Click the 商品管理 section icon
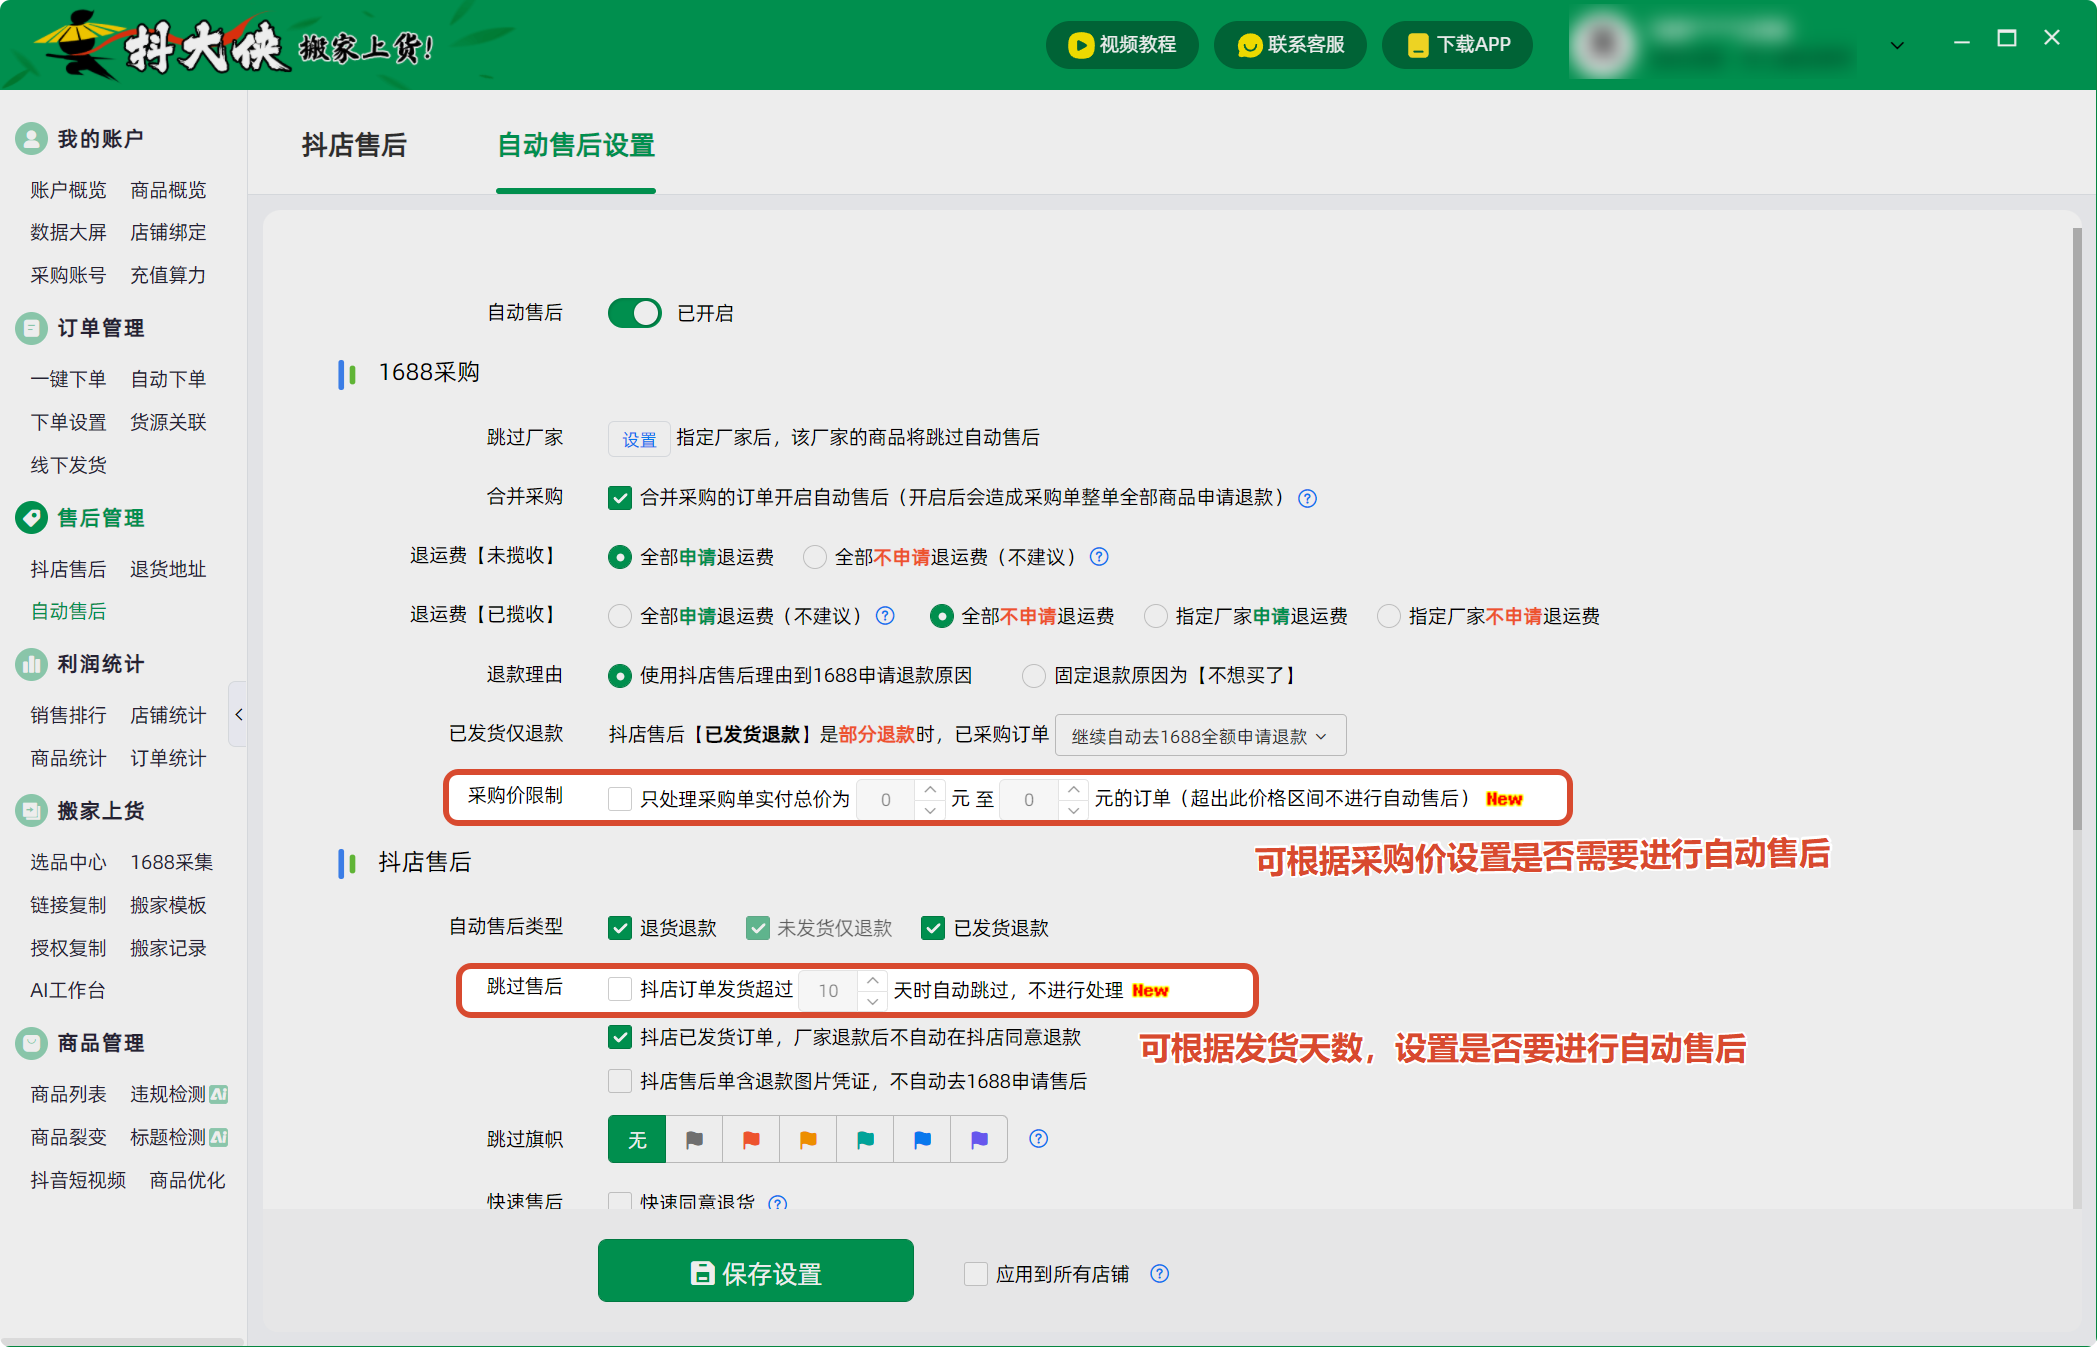2097x1347 pixels. [x=31, y=1043]
